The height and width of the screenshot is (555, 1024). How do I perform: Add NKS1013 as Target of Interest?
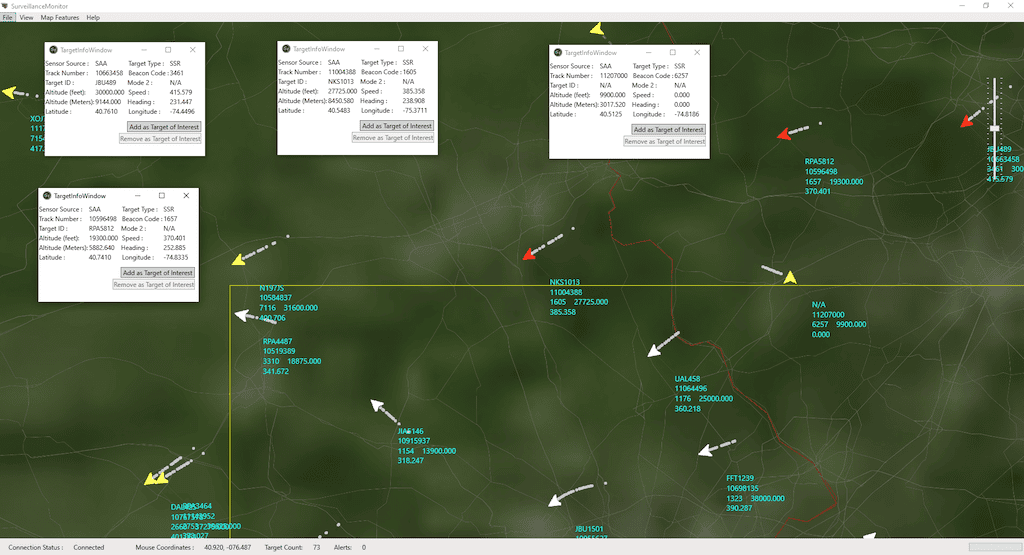pyautogui.click(x=397, y=125)
